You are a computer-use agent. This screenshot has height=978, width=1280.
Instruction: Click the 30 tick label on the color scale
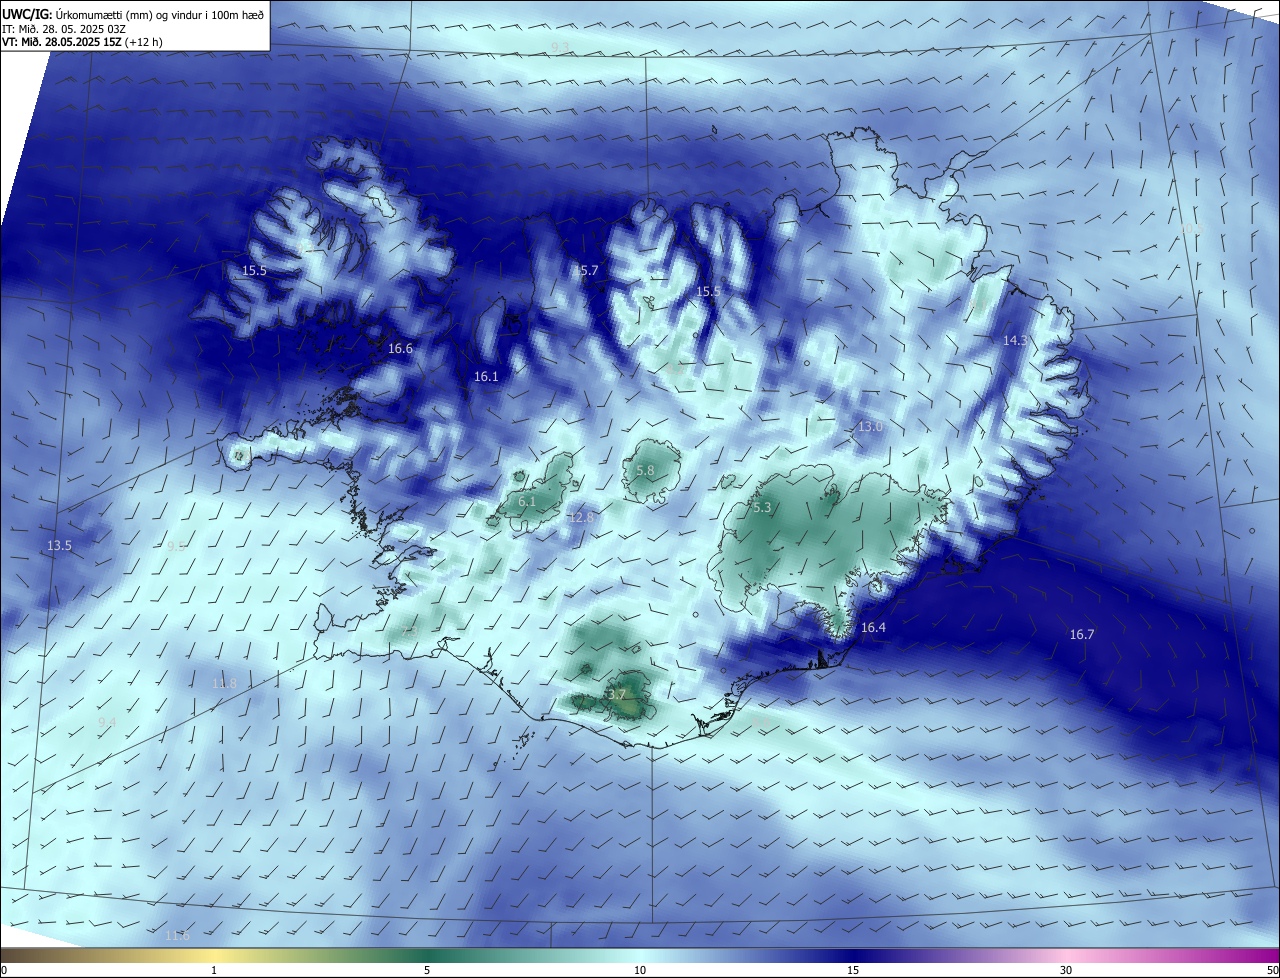[x=1066, y=970]
